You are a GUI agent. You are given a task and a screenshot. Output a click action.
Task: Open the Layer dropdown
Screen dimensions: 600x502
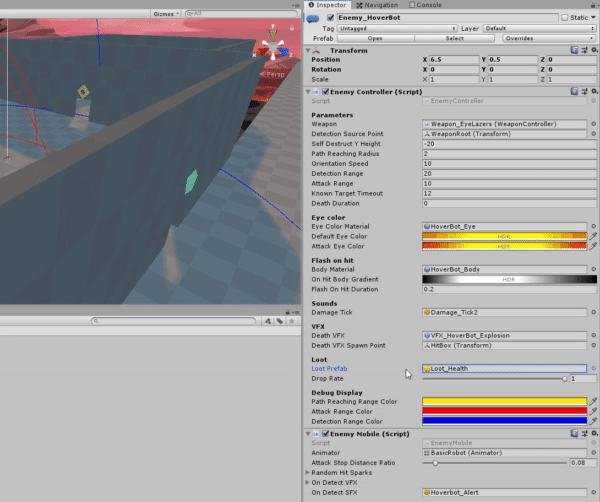(x=540, y=28)
